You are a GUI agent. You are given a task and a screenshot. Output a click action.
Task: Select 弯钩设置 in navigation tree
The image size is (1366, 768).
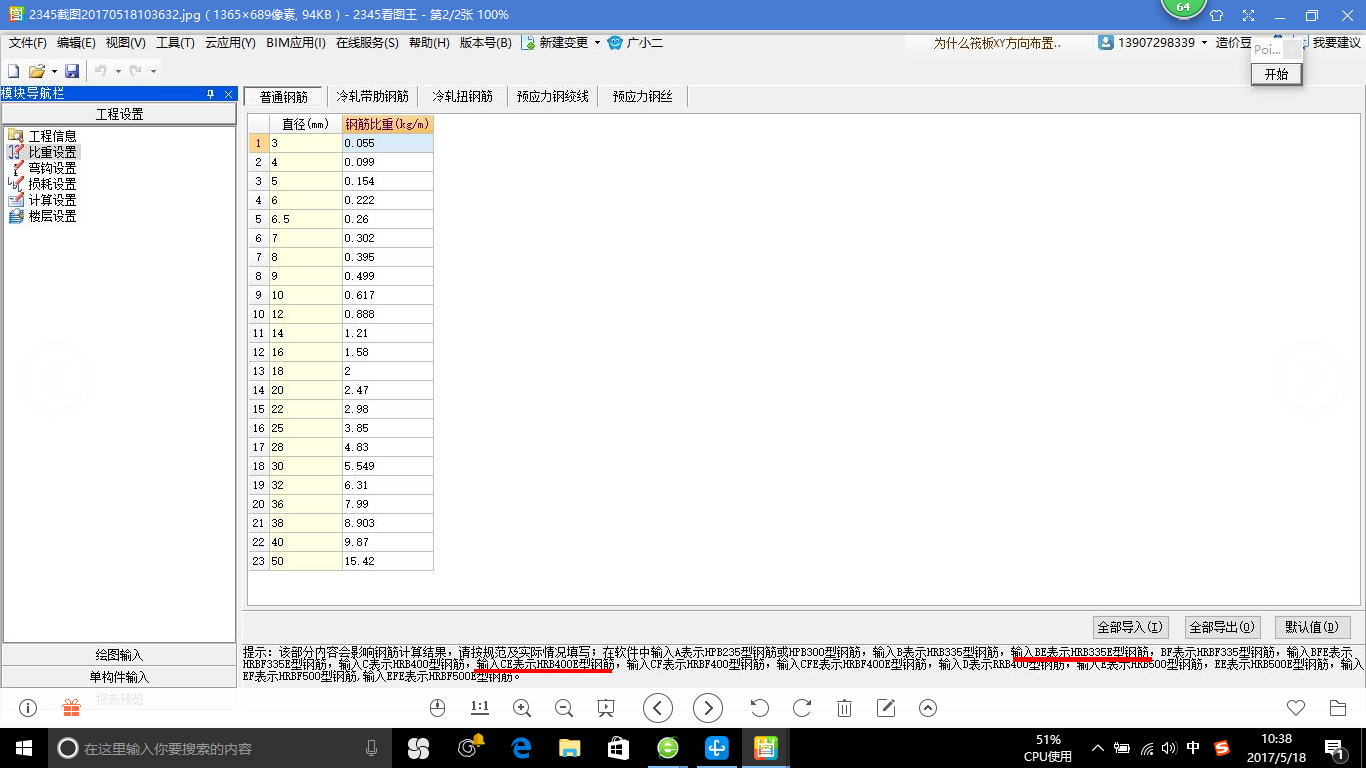click(x=52, y=168)
